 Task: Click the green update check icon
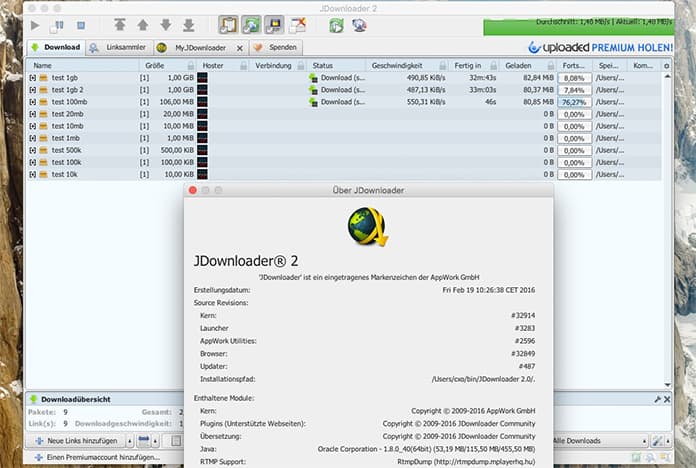(336, 25)
